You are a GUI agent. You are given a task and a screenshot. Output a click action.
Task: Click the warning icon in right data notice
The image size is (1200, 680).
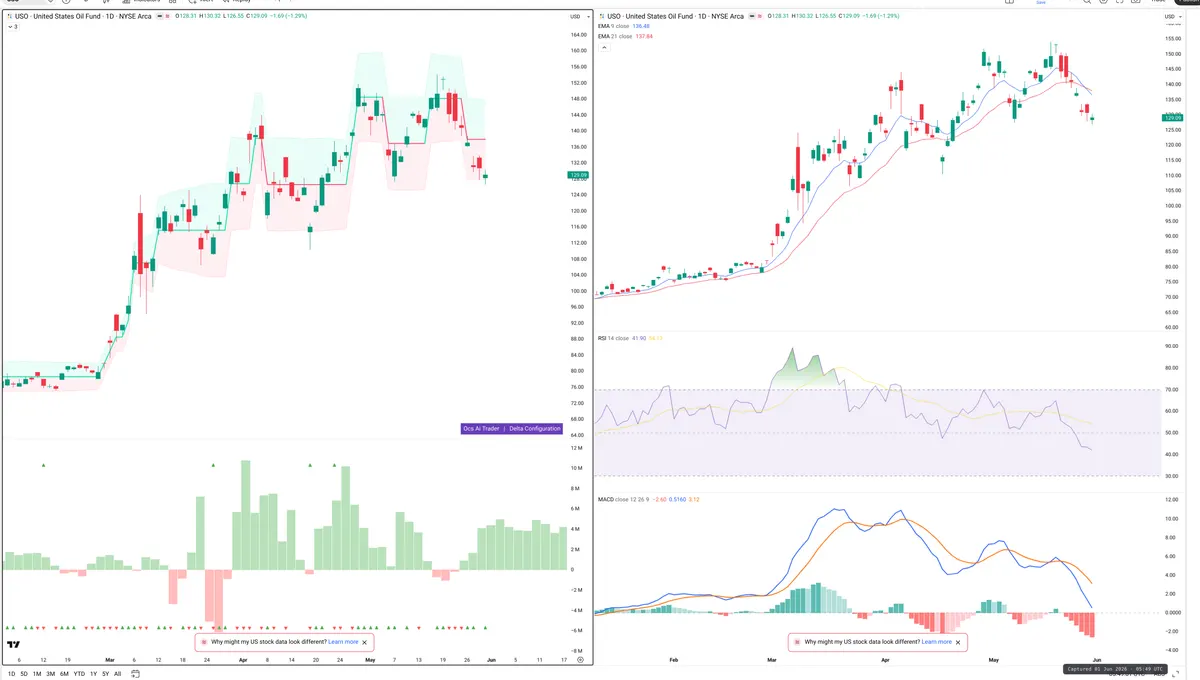pyautogui.click(x=797, y=642)
